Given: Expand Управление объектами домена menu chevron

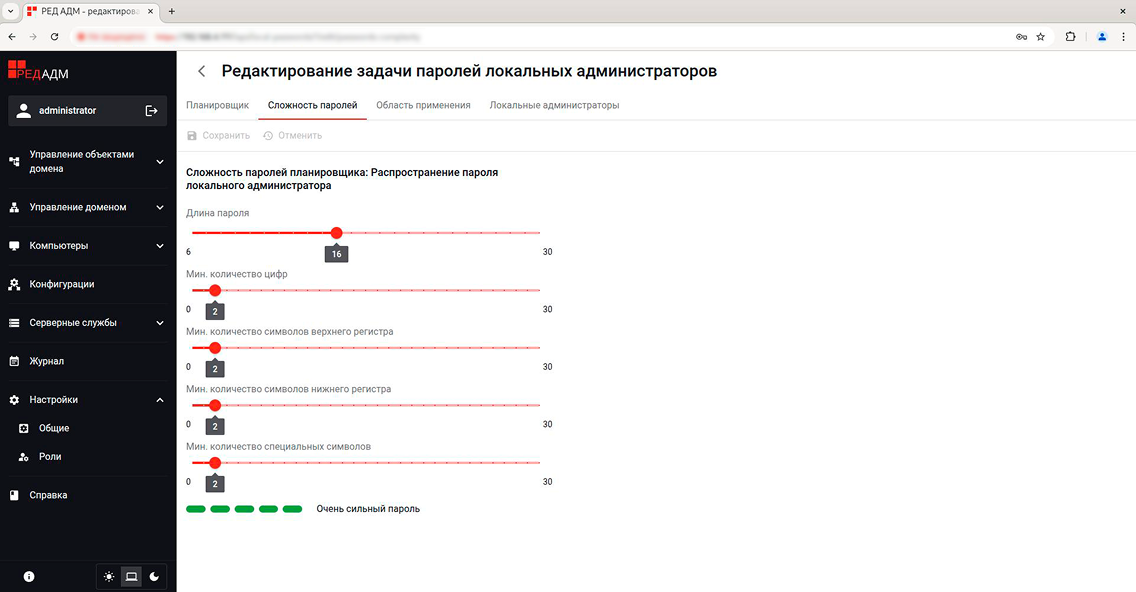Looking at the screenshot, I should coord(160,162).
